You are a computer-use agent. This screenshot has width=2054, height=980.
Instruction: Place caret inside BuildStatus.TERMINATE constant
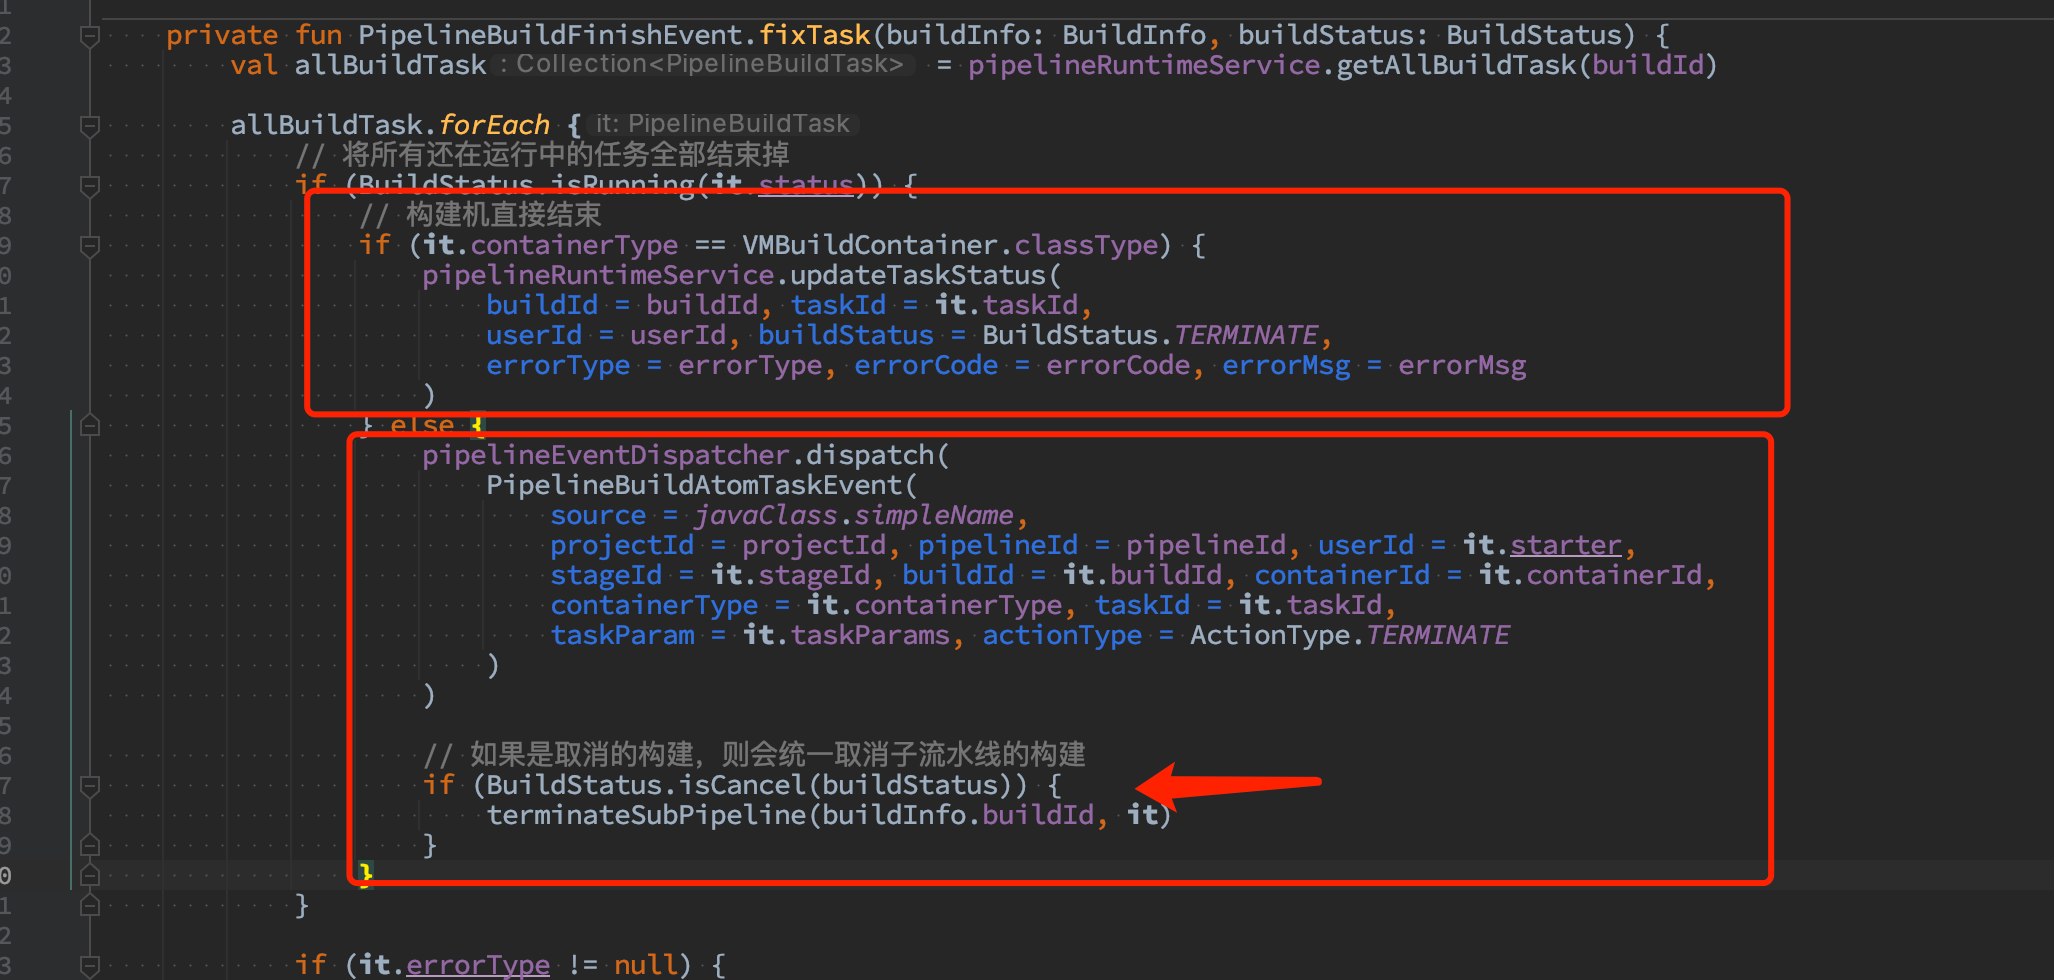click(1246, 334)
